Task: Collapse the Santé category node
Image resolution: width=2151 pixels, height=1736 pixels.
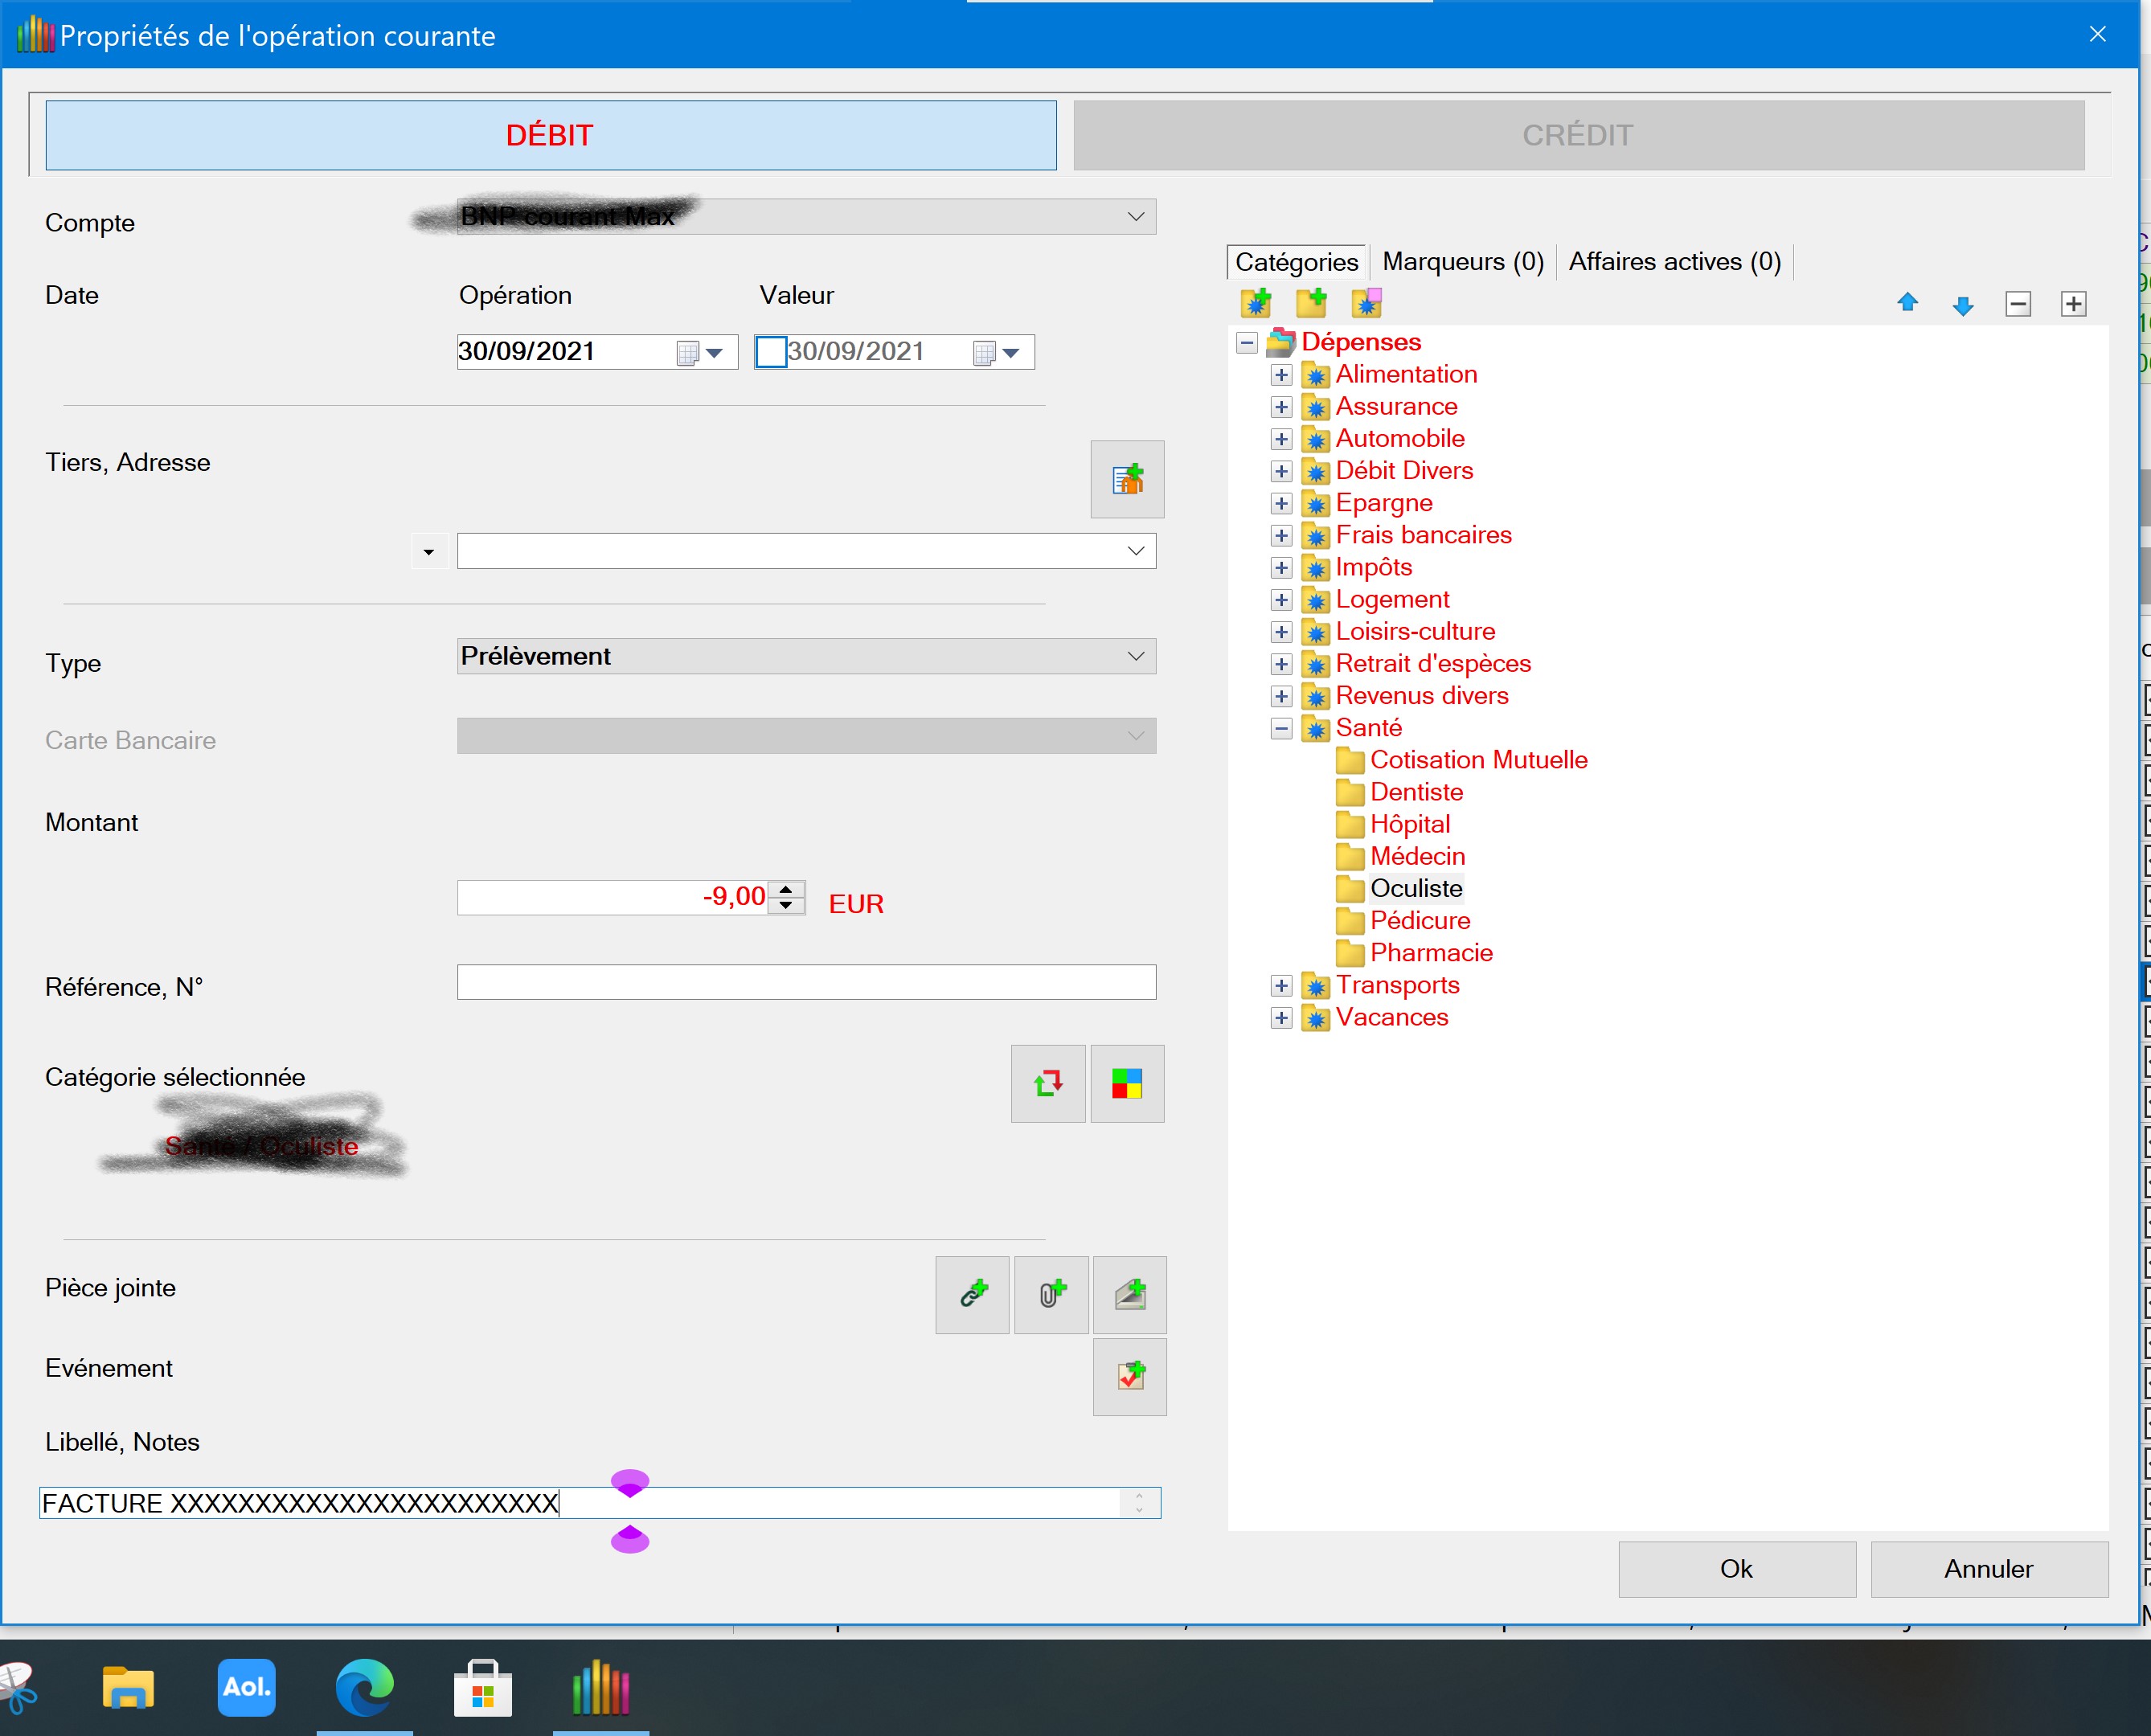Action: (1281, 728)
